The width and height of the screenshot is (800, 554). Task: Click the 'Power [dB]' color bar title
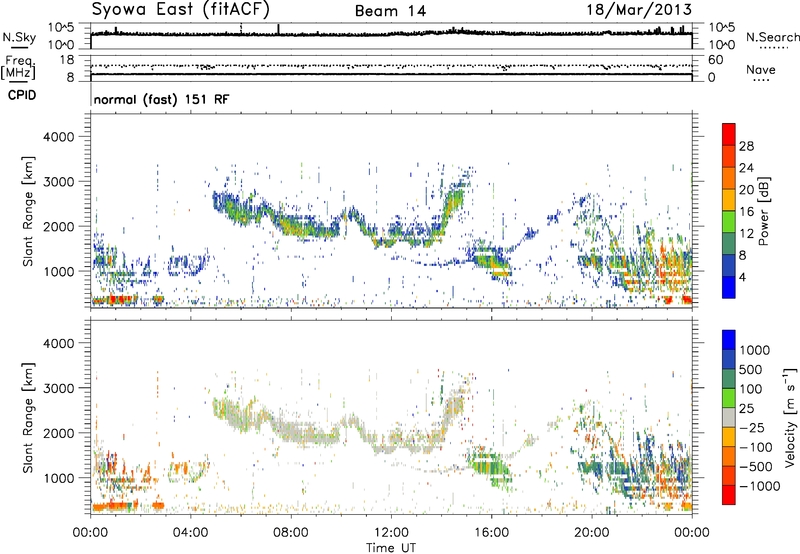point(763,211)
